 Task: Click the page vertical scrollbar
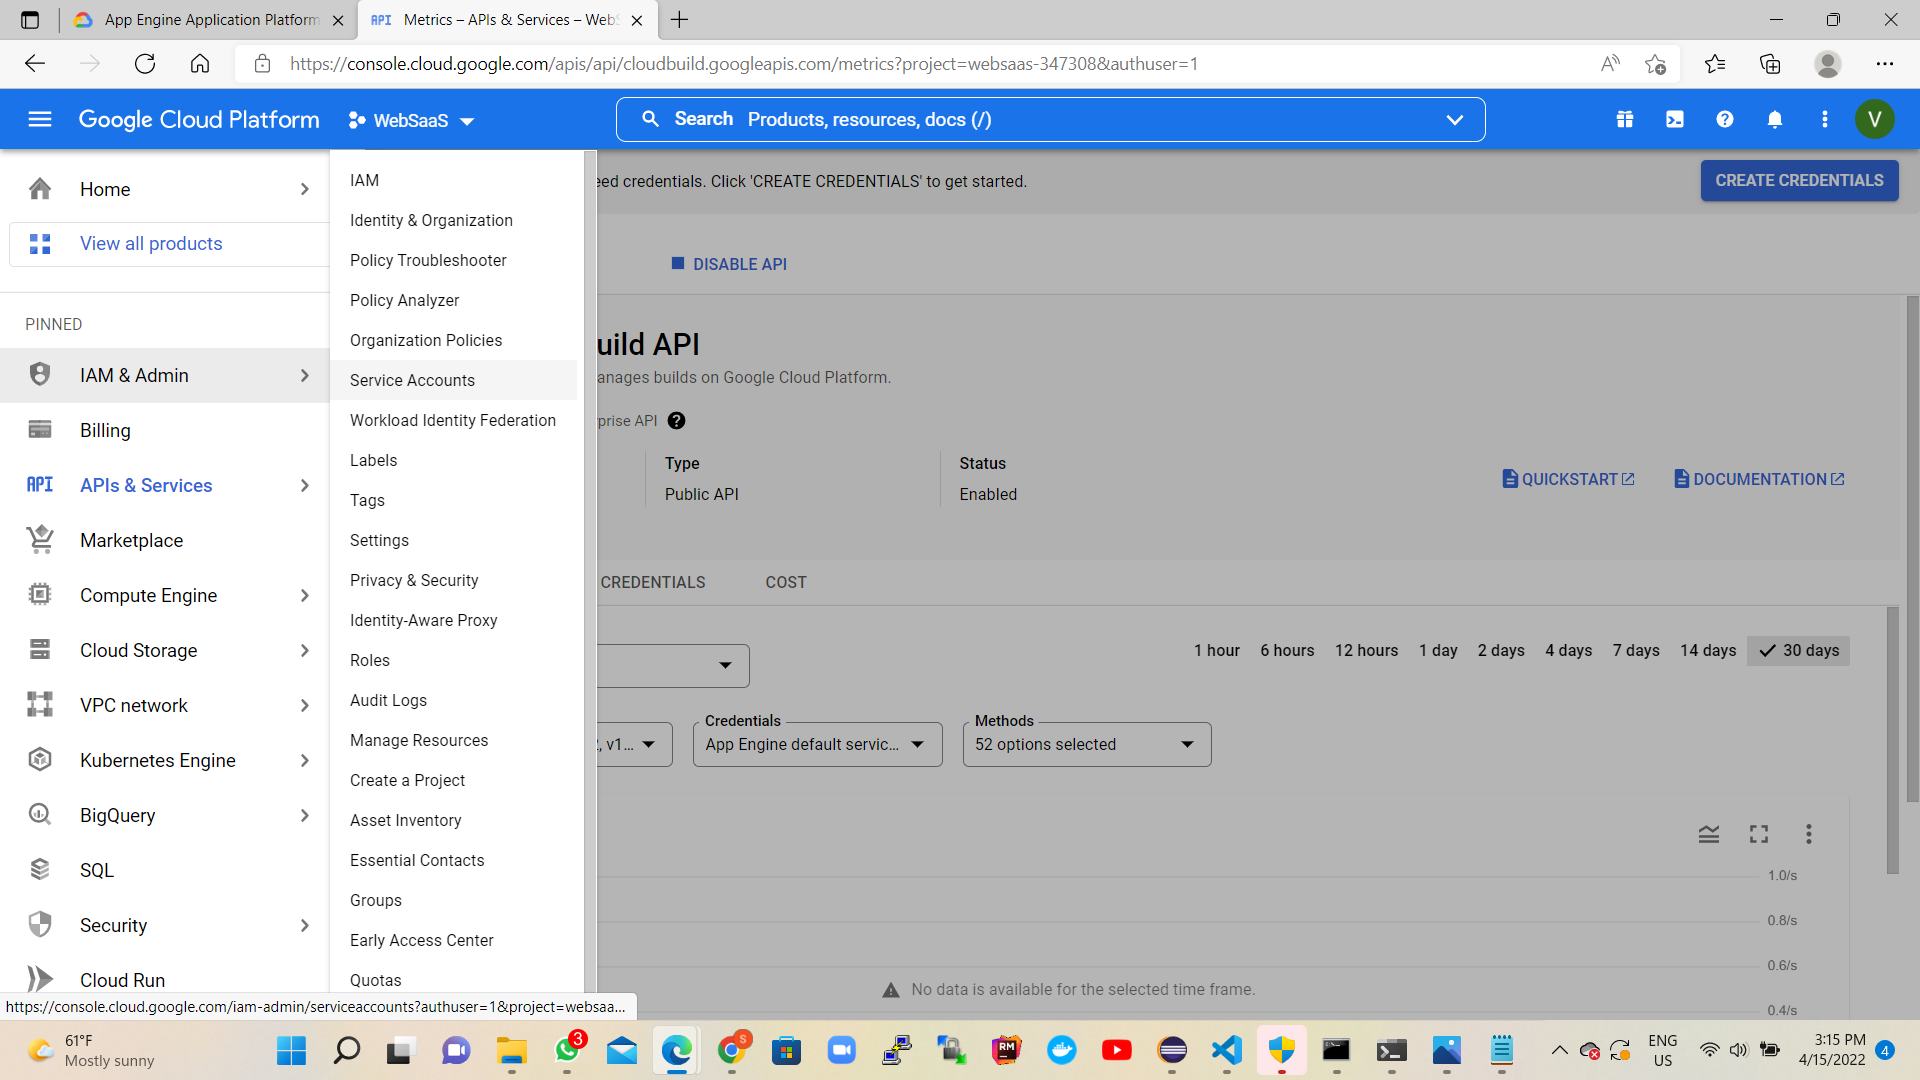1912,549
